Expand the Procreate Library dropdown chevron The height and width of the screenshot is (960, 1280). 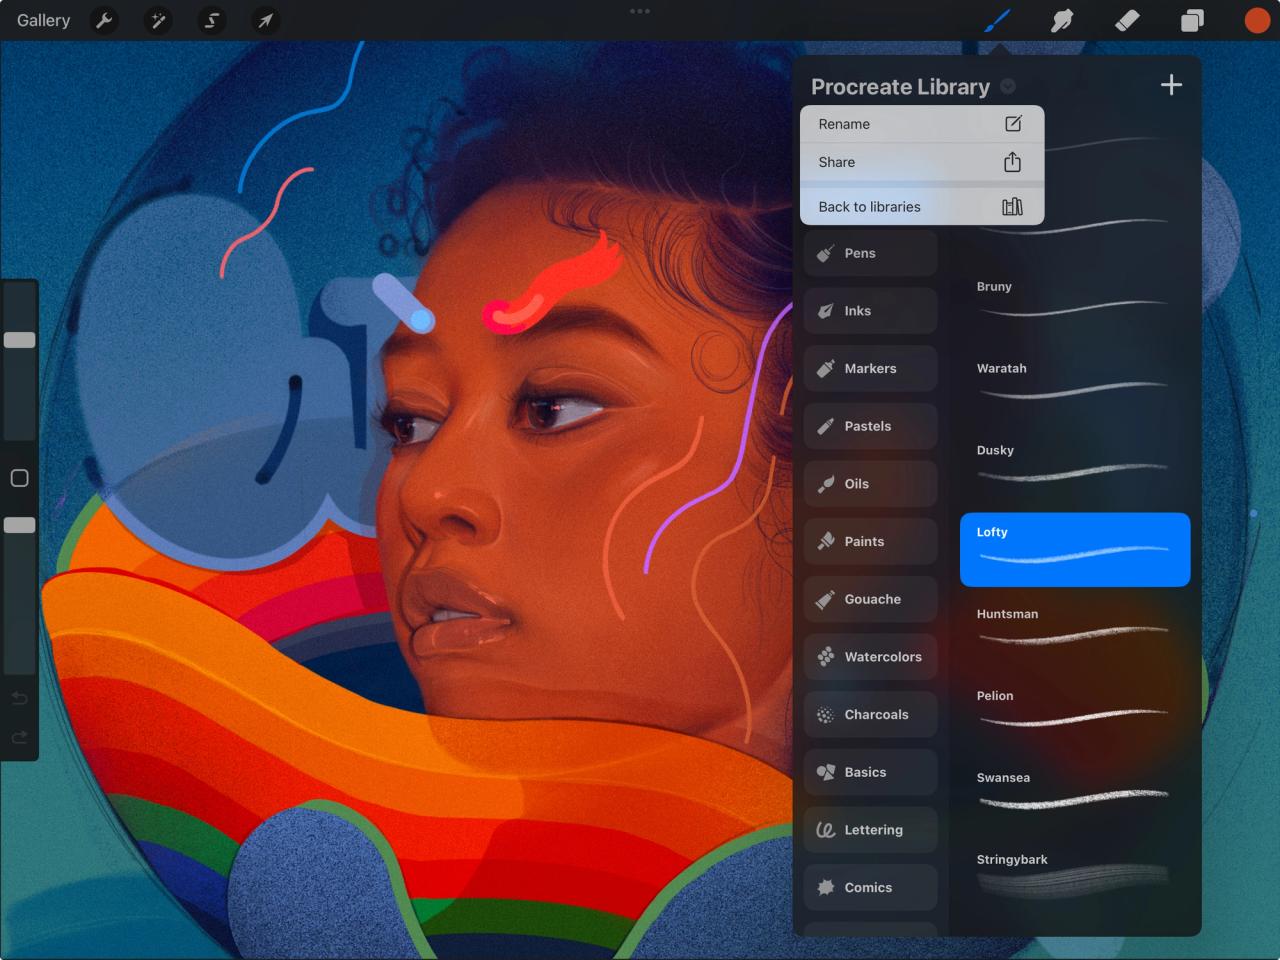click(1008, 86)
